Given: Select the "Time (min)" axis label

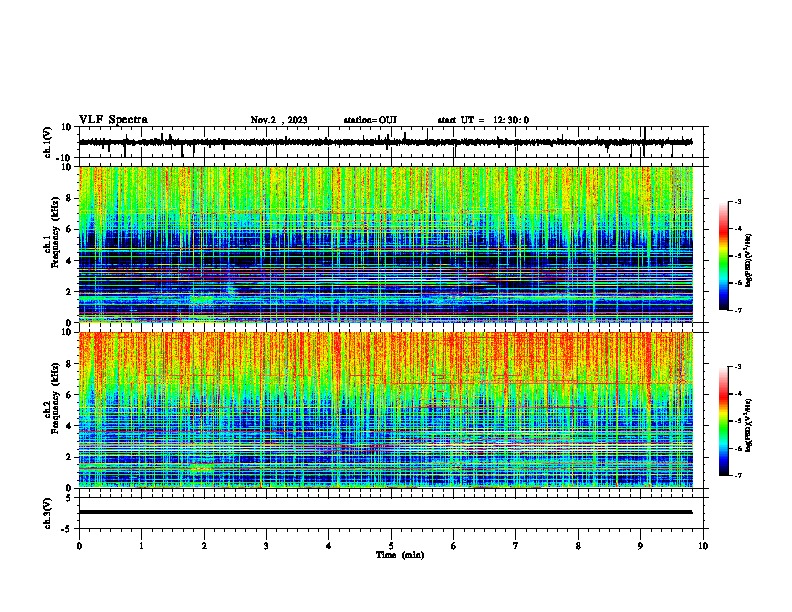Looking at the screenshot, I should pyautogui.click(x=400, y=555).
